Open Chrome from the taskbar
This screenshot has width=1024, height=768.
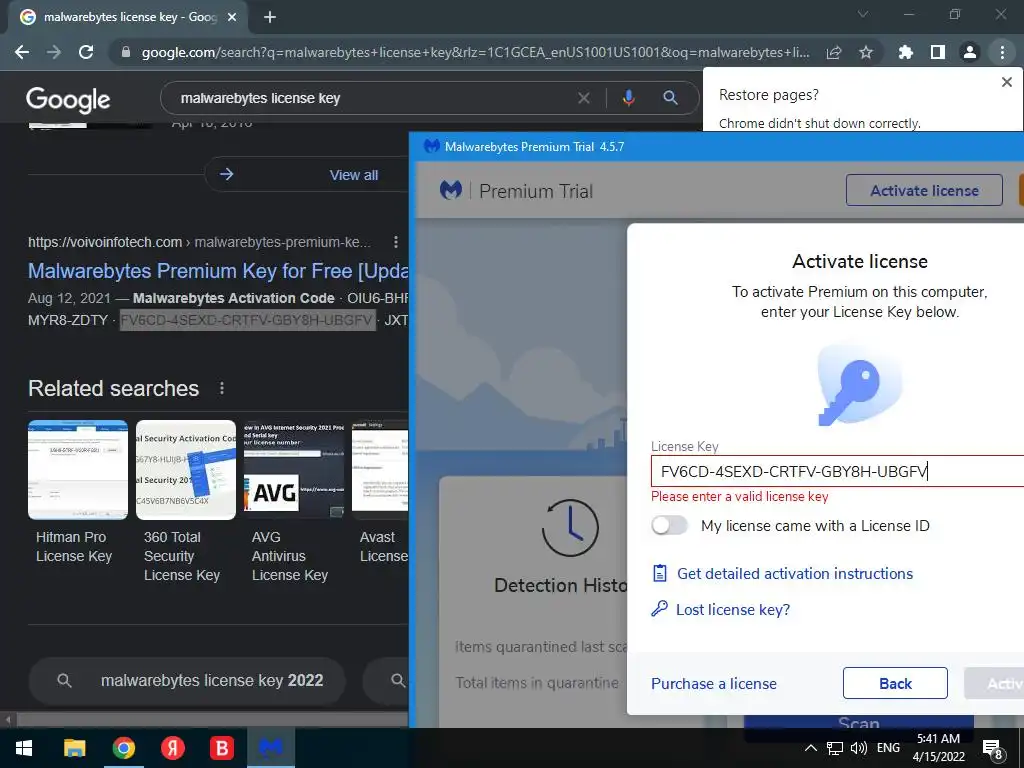pyautogui.click(x=123, y=748)
